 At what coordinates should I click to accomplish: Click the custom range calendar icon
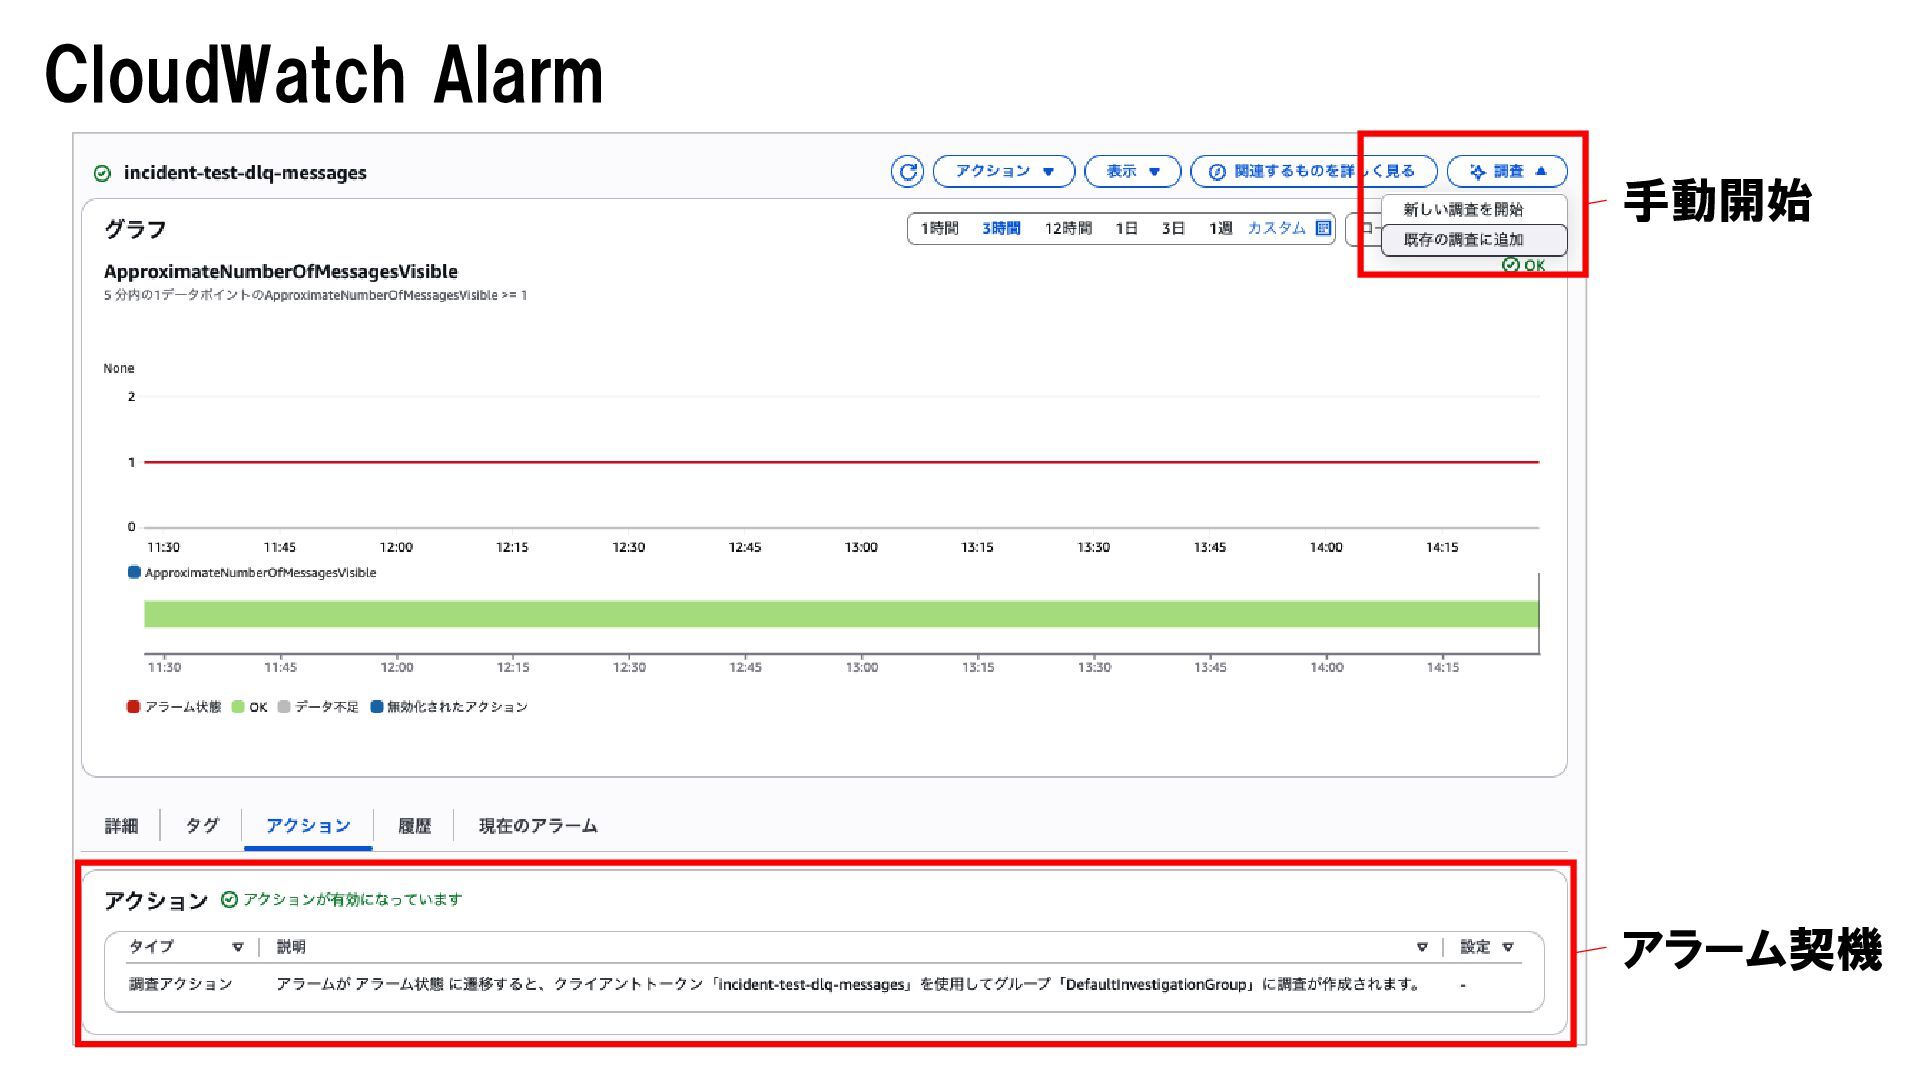click(1323, 228)
